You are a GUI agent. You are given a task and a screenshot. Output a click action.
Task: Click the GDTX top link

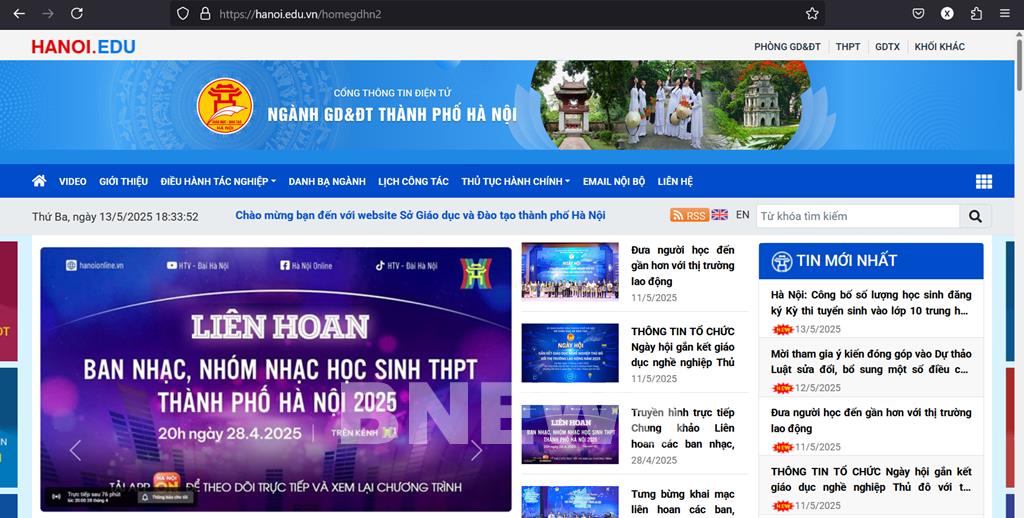(x=888, y=46)
